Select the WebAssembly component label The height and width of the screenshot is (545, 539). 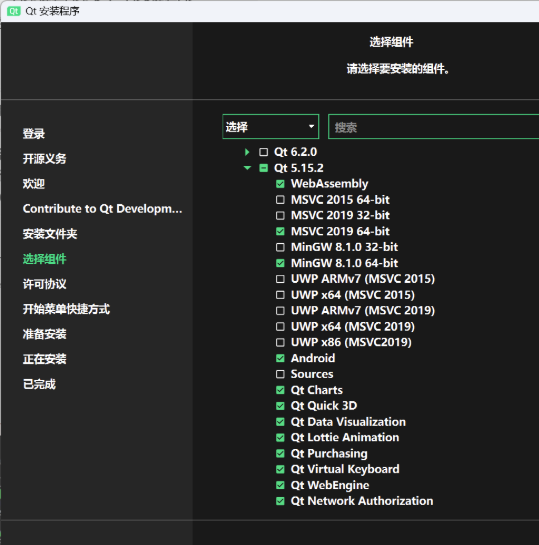click(x=329, y=184)
